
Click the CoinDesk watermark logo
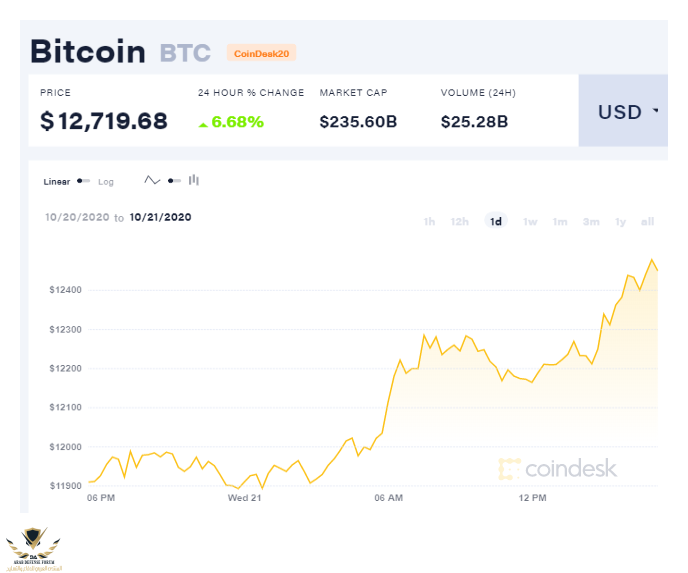(558, 469)
